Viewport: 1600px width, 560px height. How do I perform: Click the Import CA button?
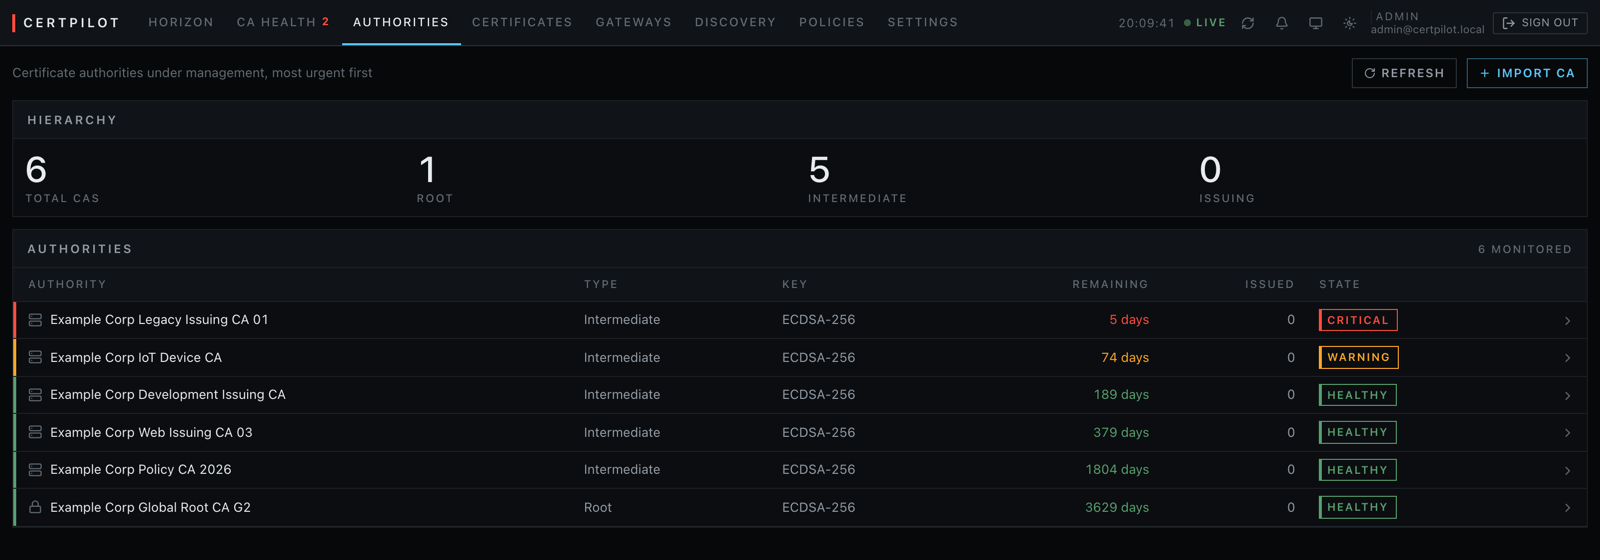[x=1527, y=73]
